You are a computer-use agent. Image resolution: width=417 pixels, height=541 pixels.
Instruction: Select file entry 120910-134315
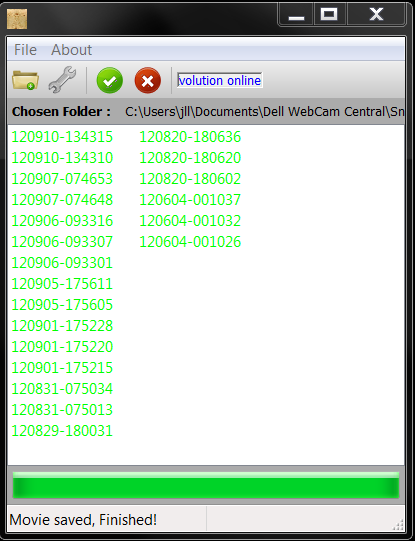pos(62,137)
